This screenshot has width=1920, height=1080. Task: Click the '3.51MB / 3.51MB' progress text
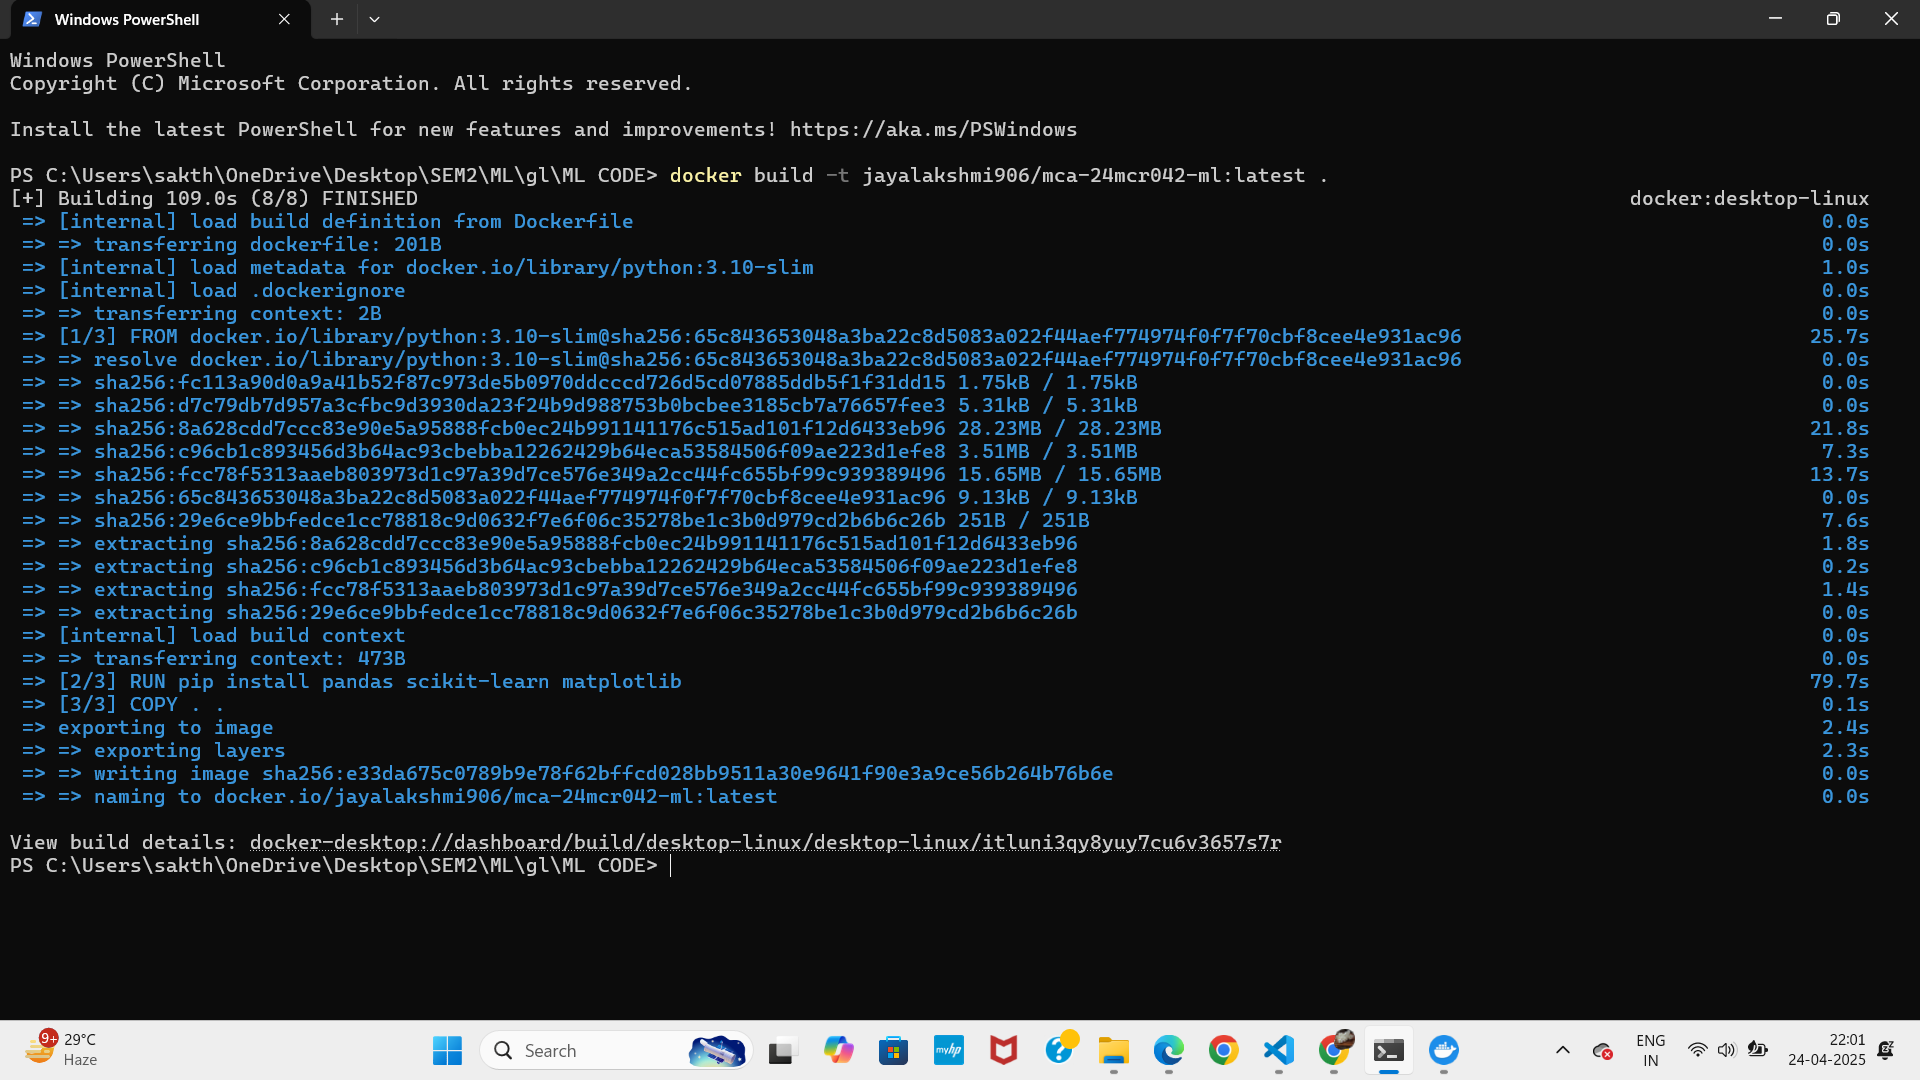pyautogui.click(x=1048, y=452)
